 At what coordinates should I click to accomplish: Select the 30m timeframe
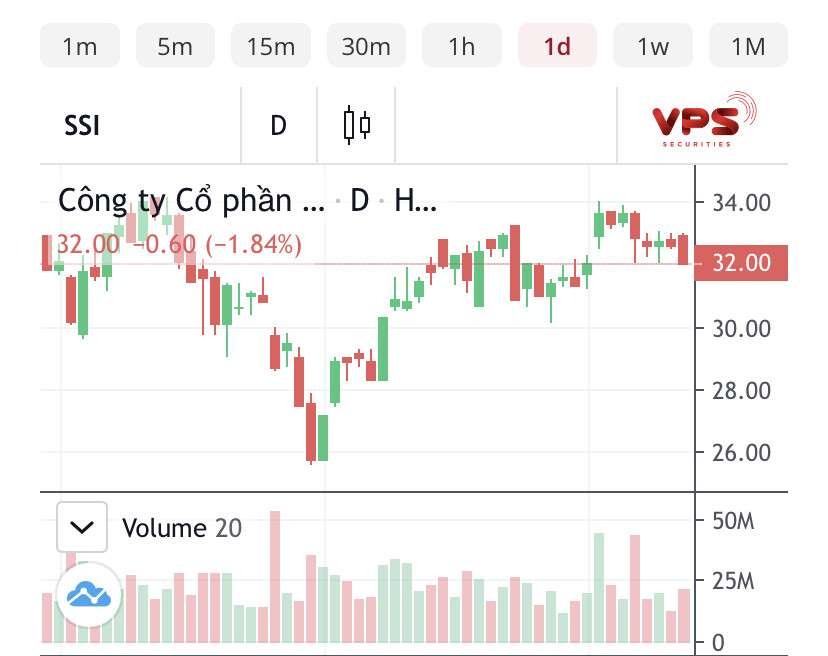(366, 46)
